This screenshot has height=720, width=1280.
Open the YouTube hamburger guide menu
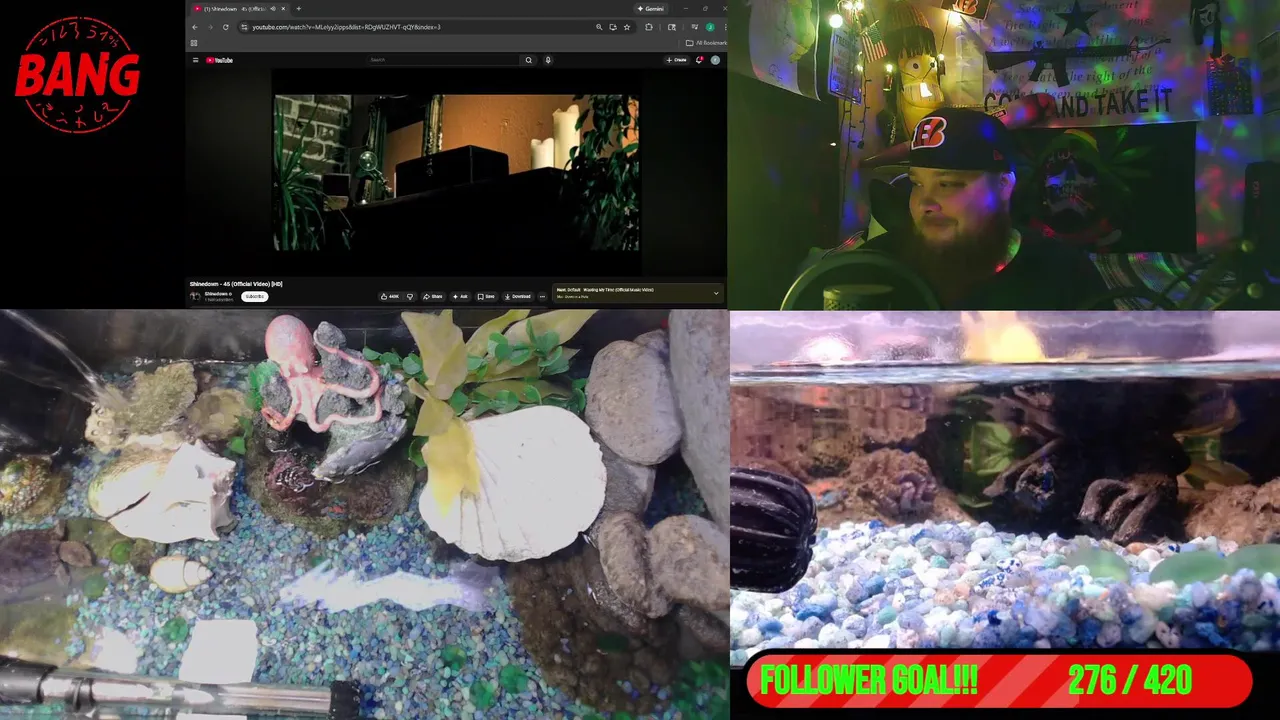pyautogui.click(x=195, y=60)
